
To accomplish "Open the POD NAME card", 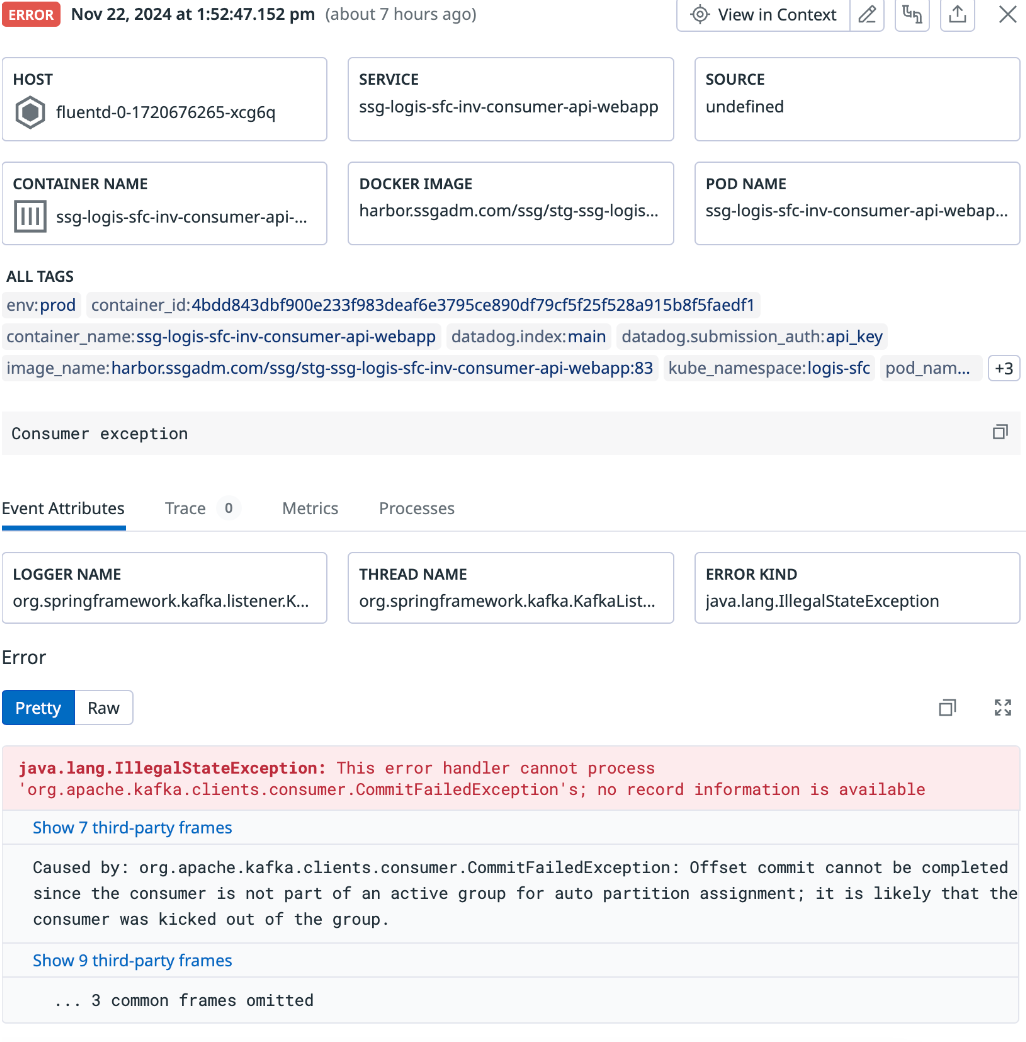I will click(x=857, y=203).
